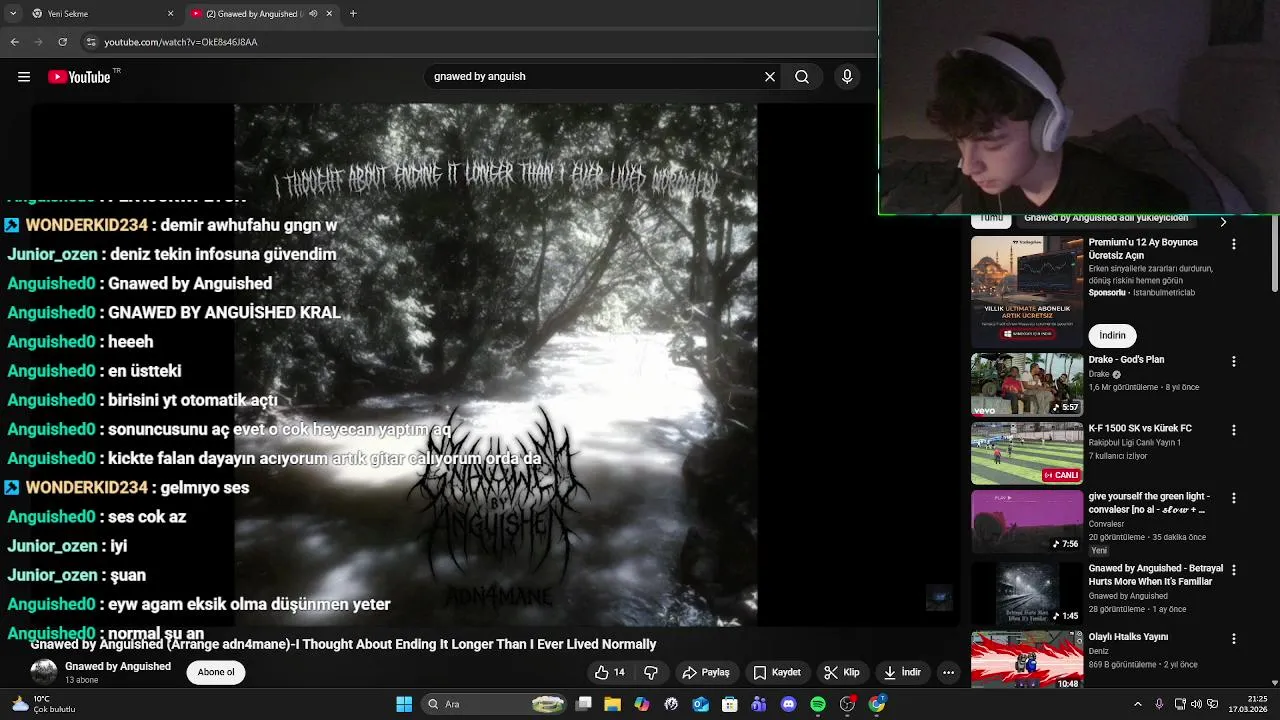Mute the playing YouTube tab audio
The width and height of the screenshot is (1280, 720).
pyautogui.click(x=313, y=14)
